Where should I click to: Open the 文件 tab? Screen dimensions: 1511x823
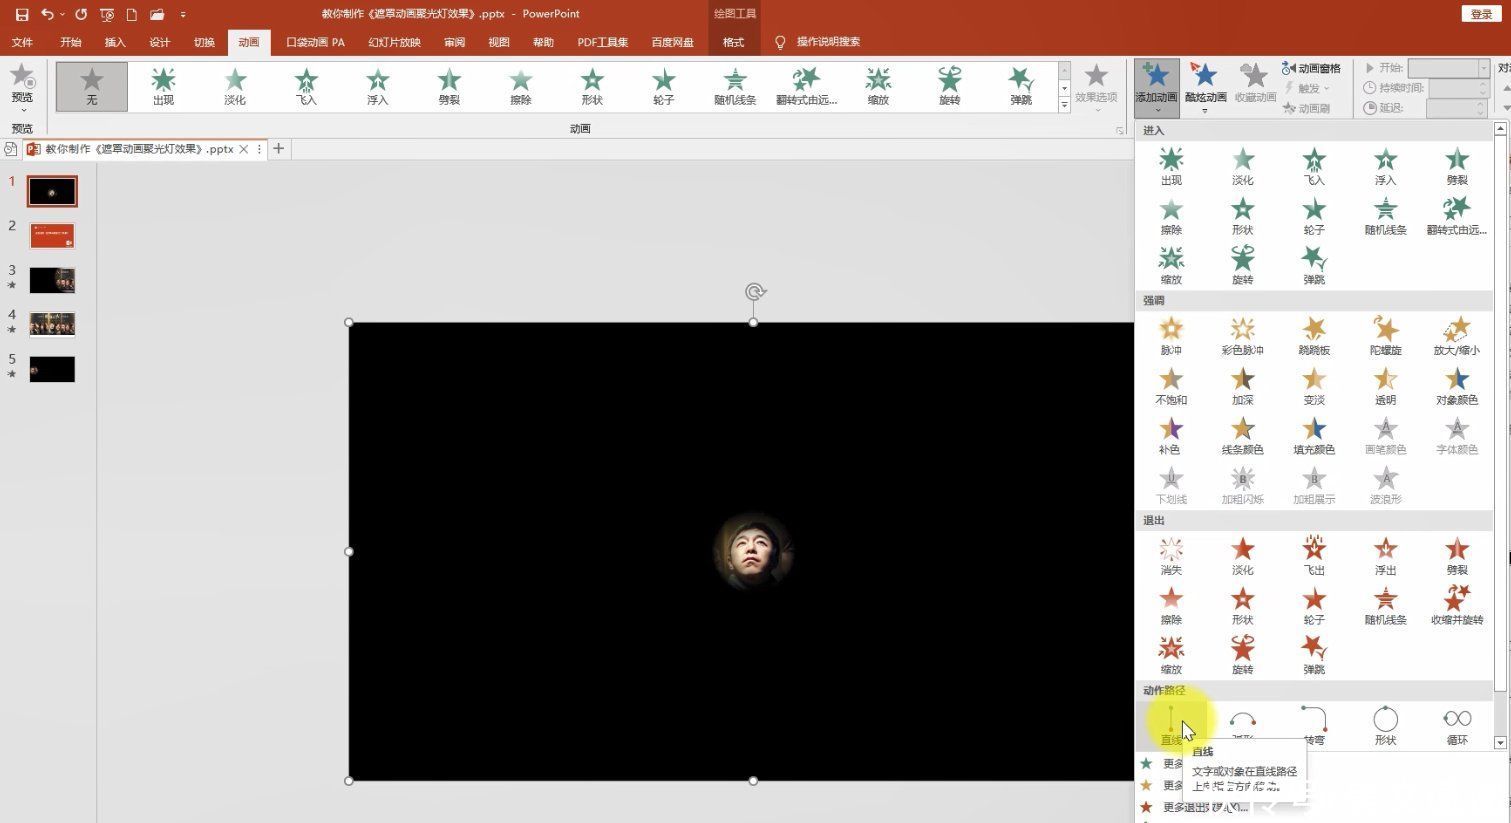22,42
